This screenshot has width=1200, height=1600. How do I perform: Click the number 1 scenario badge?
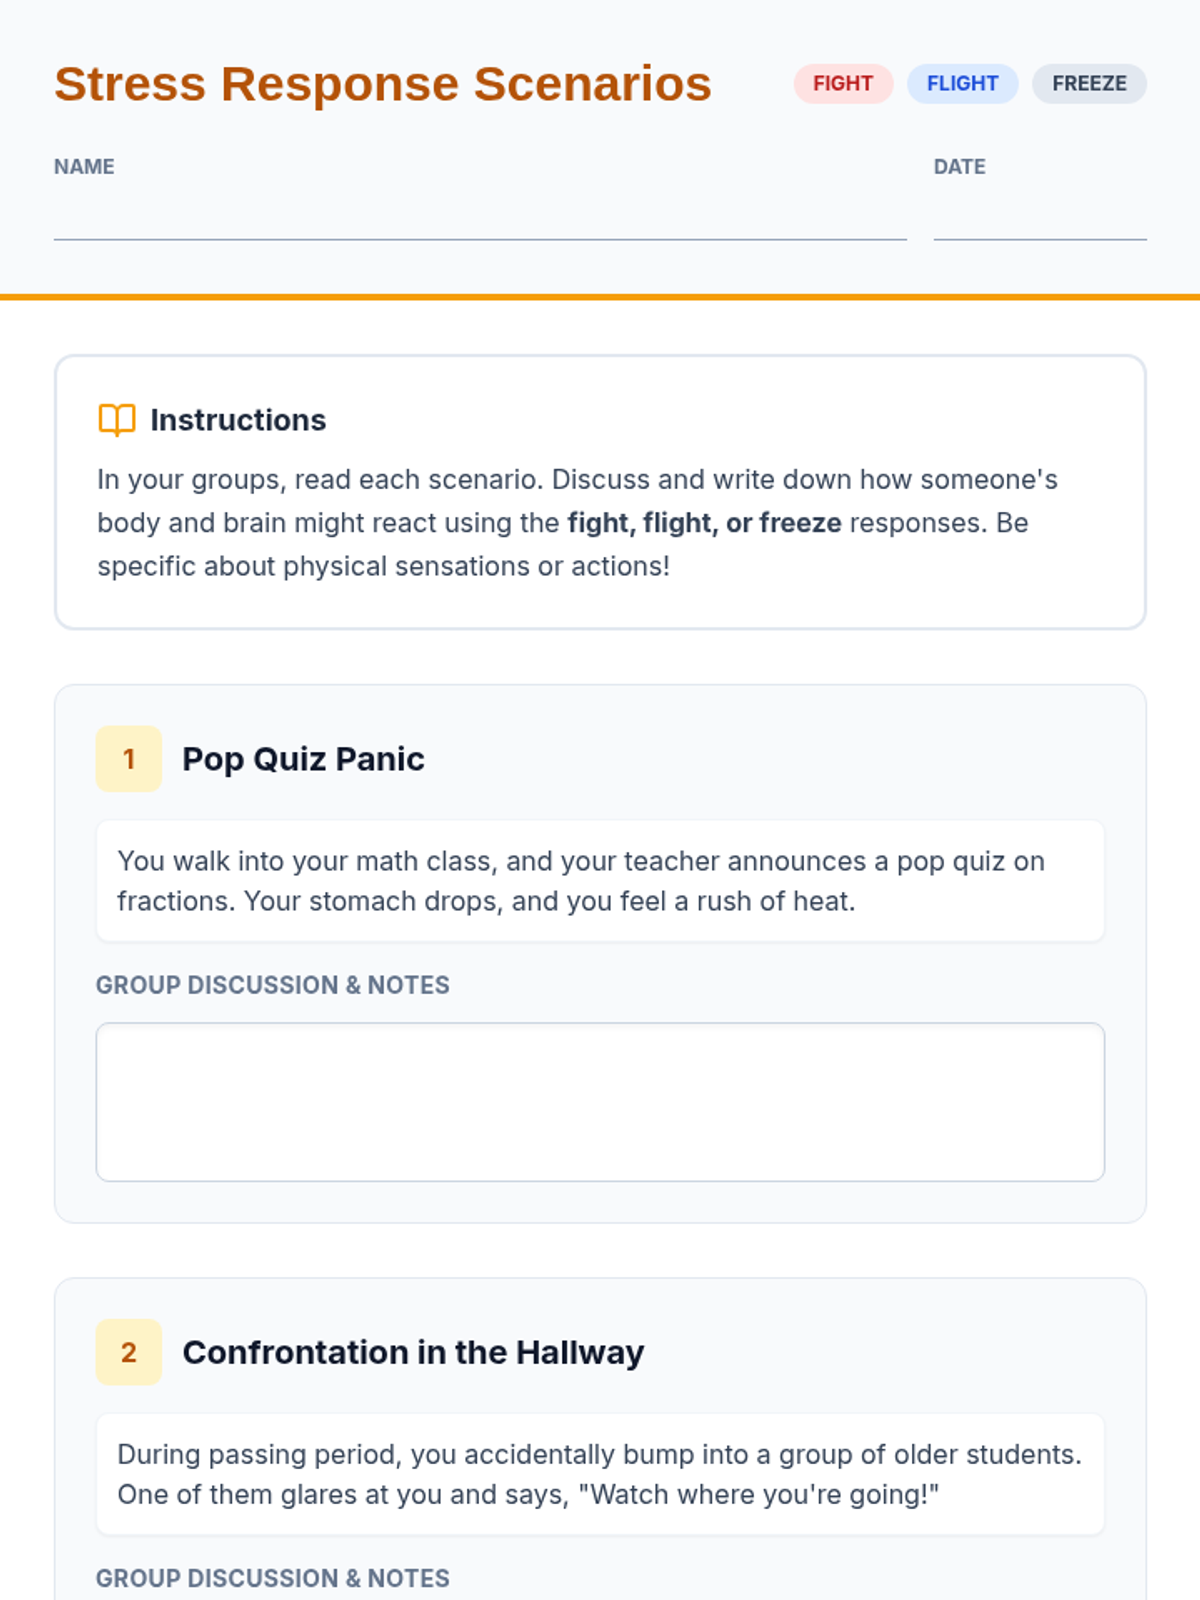129,759
